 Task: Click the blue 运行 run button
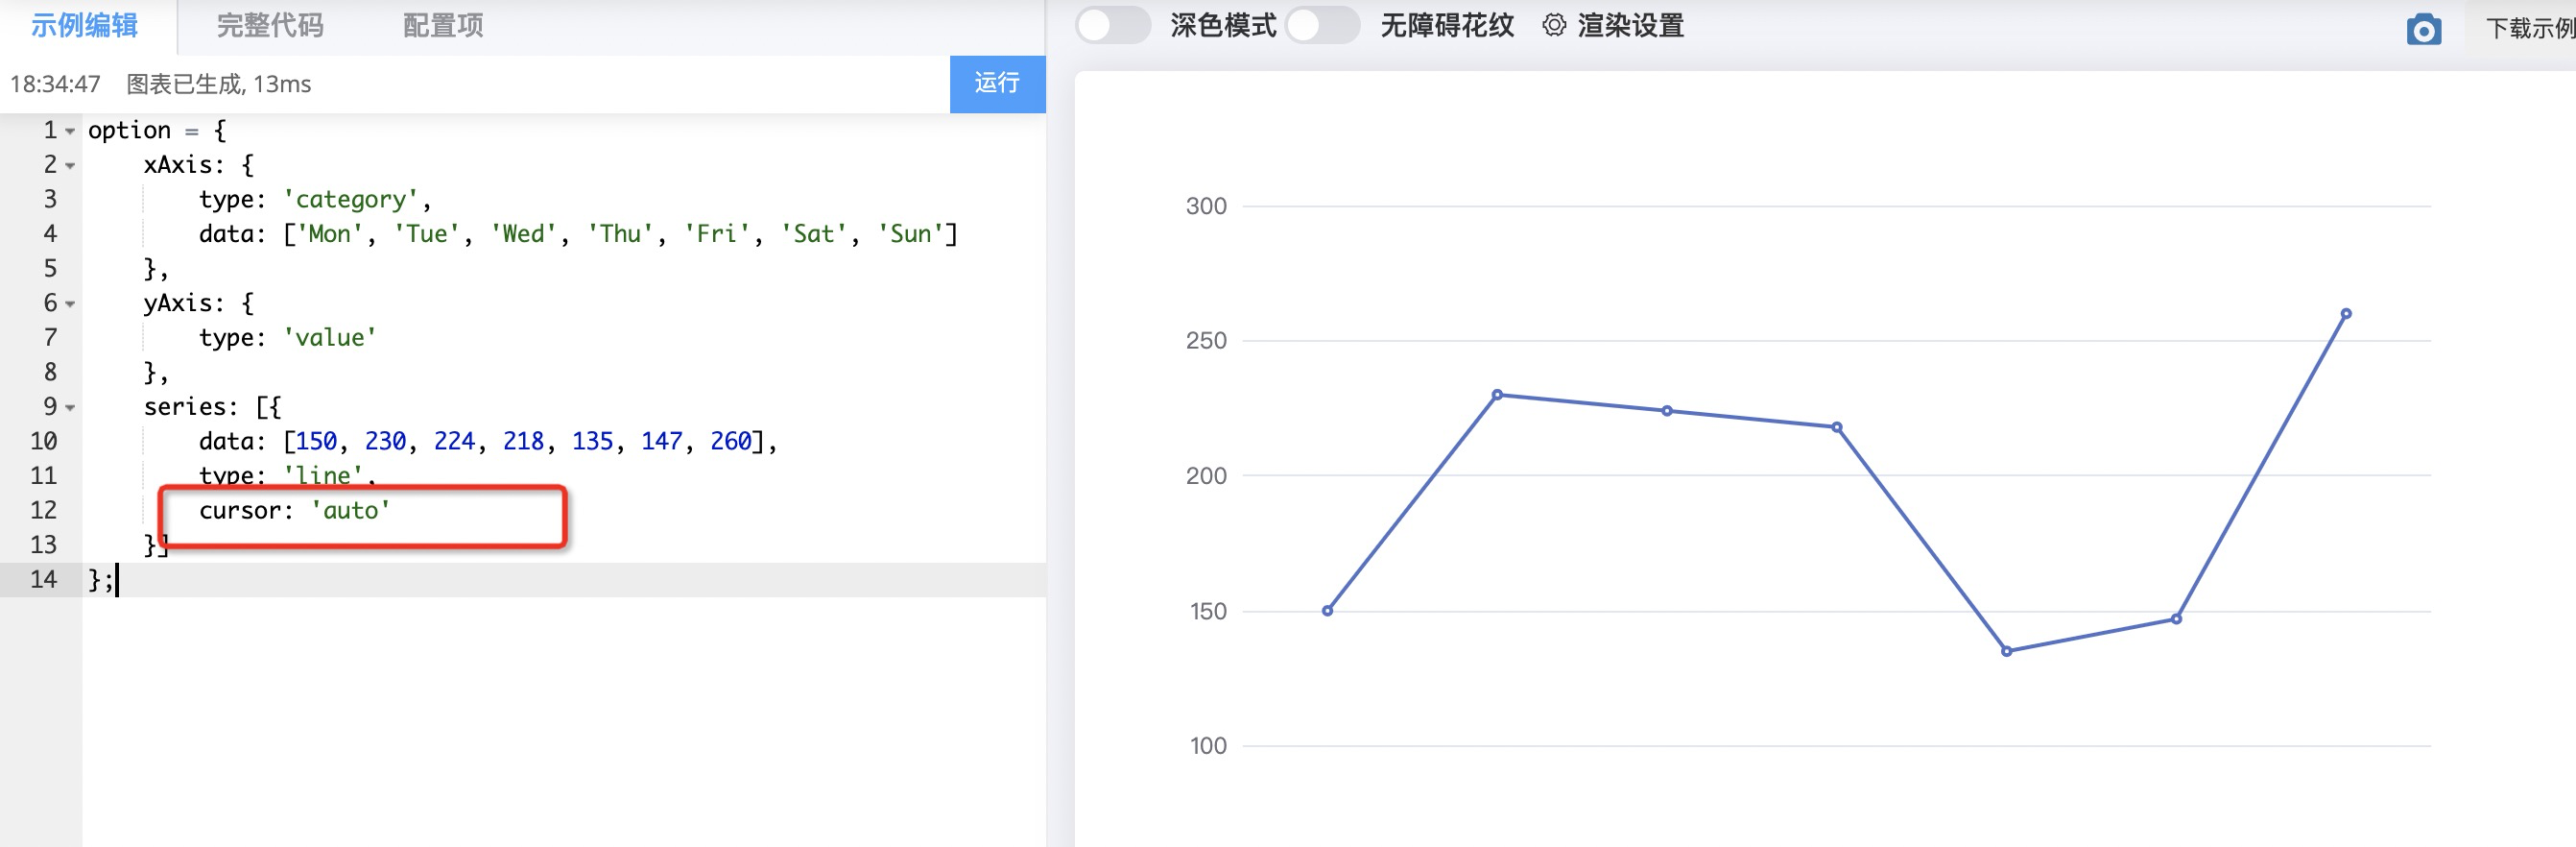(997, 83)
